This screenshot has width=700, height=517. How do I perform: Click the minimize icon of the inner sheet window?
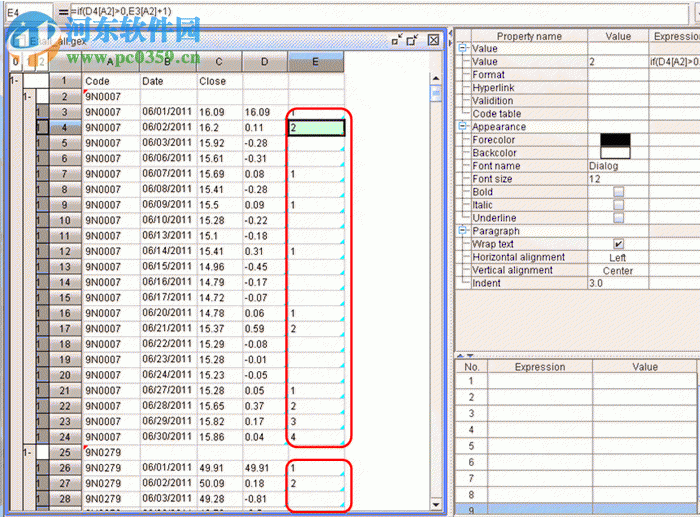click(x=397, y=40)
